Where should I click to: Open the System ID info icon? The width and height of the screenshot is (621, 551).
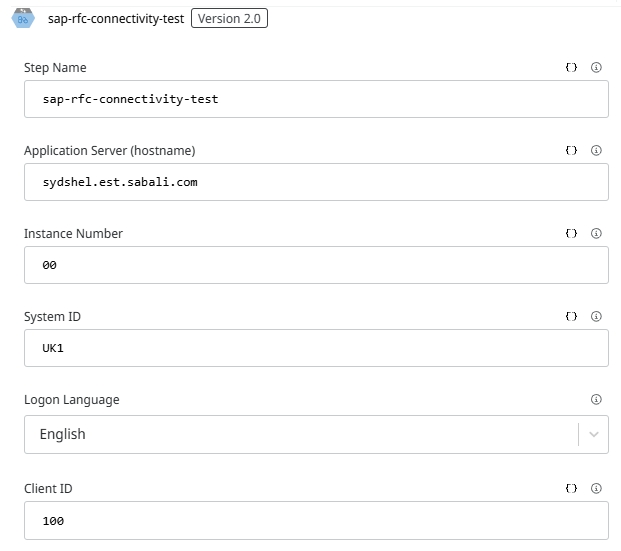(x=596, y=317)
